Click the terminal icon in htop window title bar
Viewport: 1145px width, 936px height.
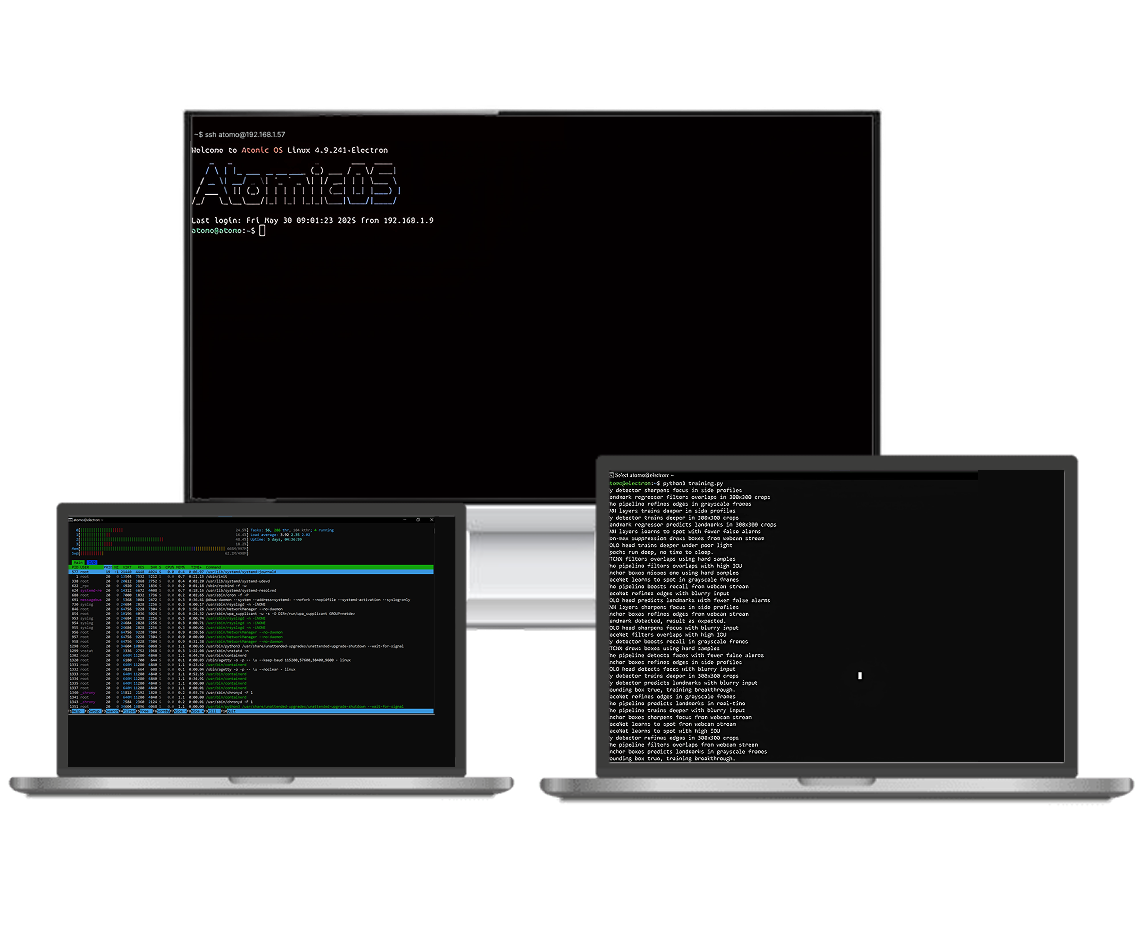pyautogui.click(x=70, y=520)
